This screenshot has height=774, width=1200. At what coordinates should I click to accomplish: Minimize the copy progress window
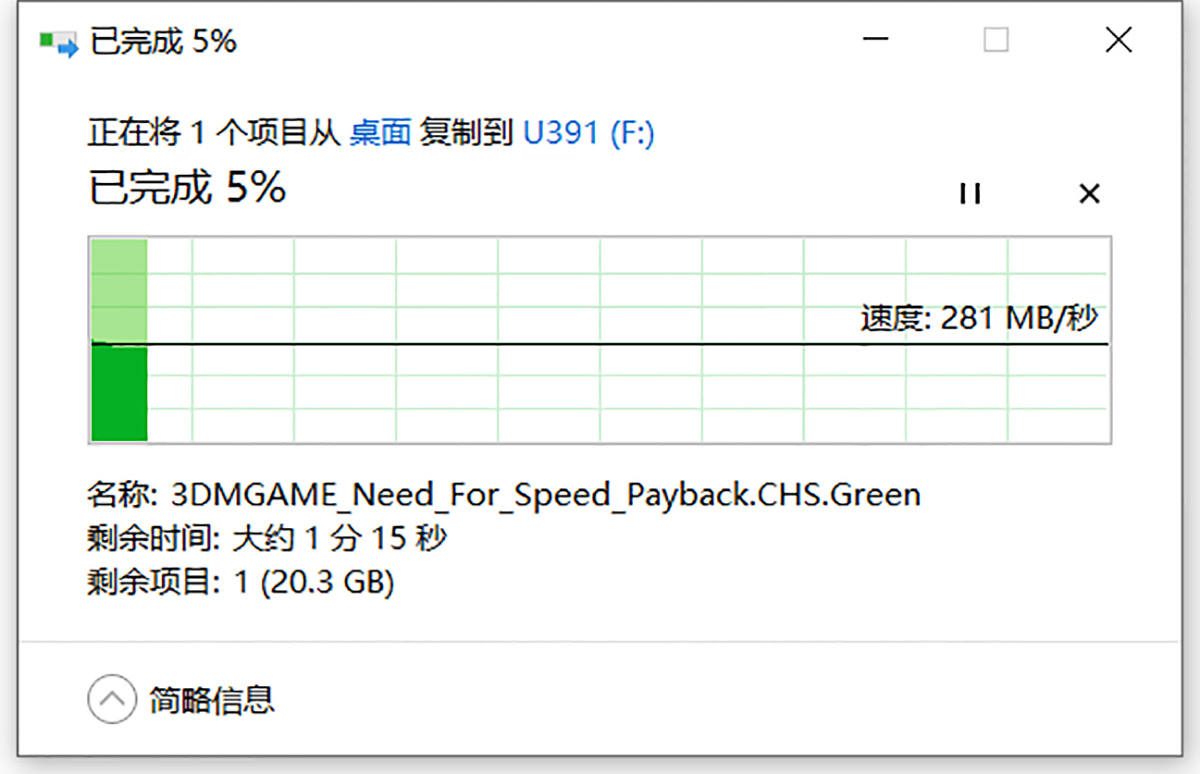coord(876,41)
